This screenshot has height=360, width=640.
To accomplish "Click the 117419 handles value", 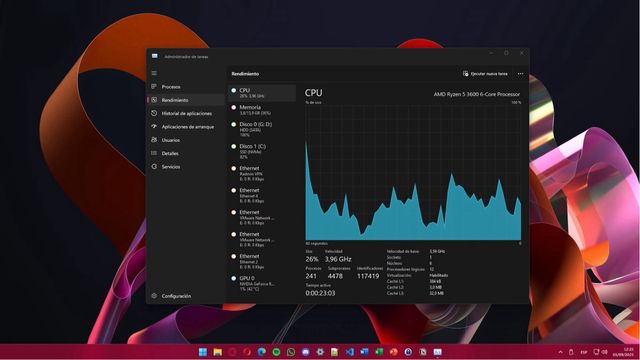I will coord(368,276).
